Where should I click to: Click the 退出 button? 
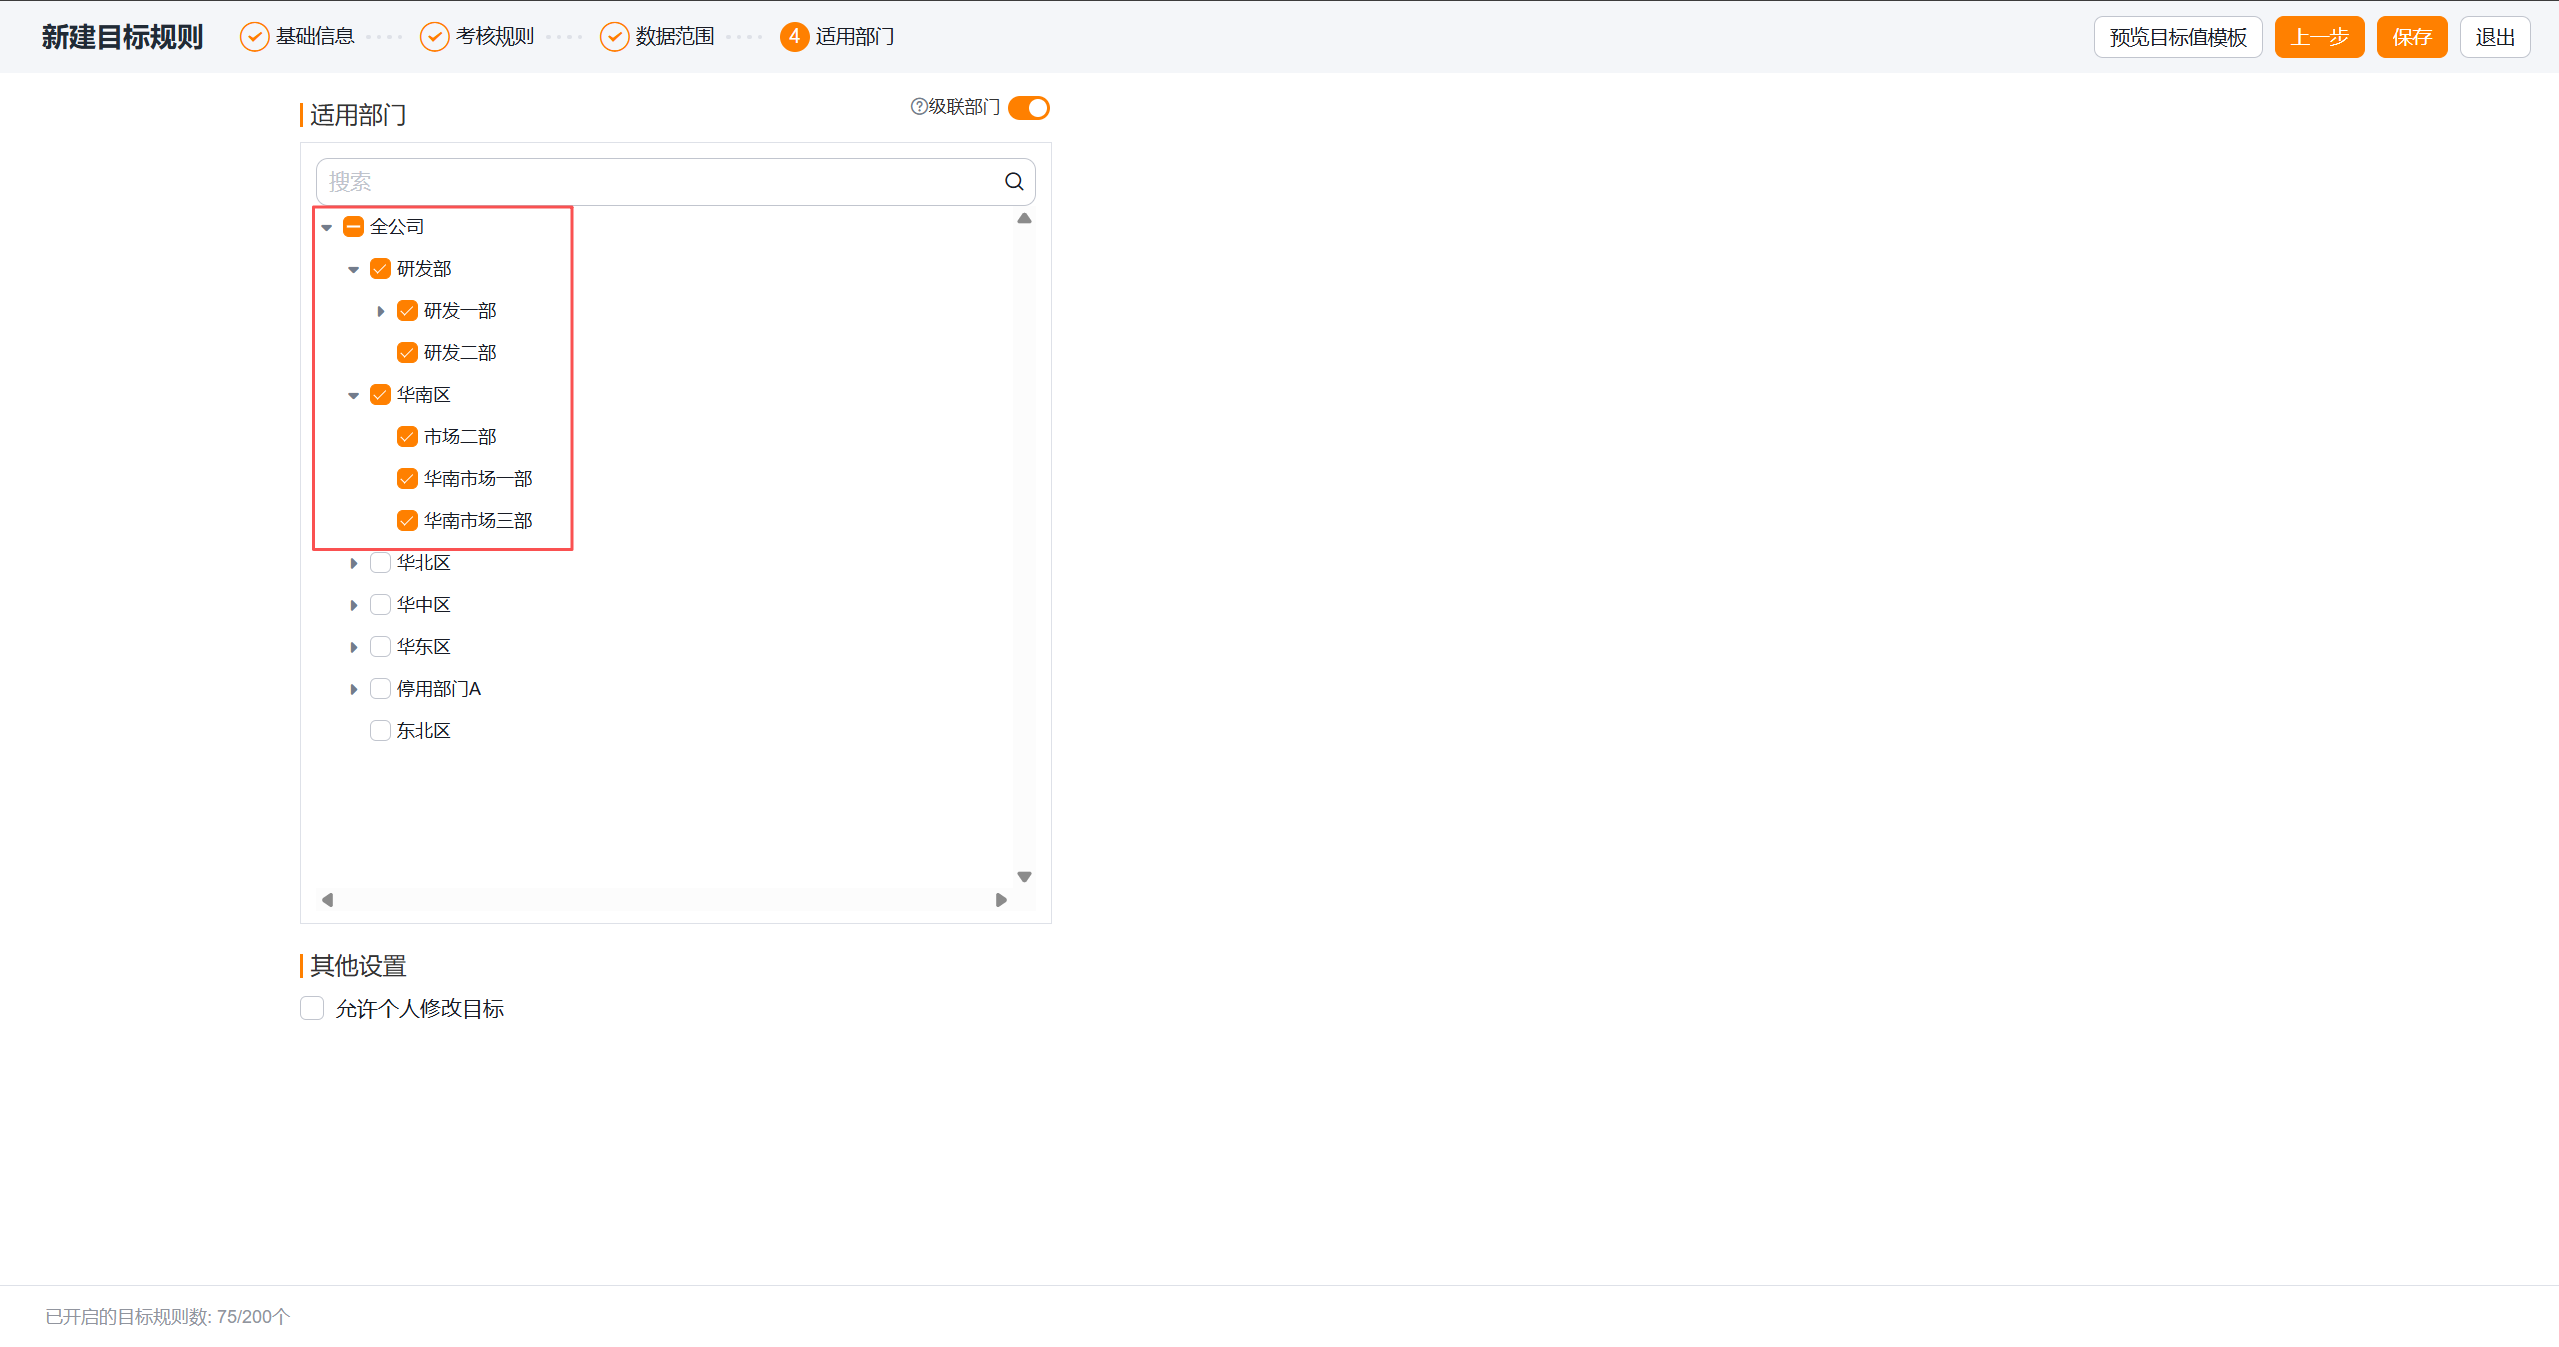[2495, 37]
